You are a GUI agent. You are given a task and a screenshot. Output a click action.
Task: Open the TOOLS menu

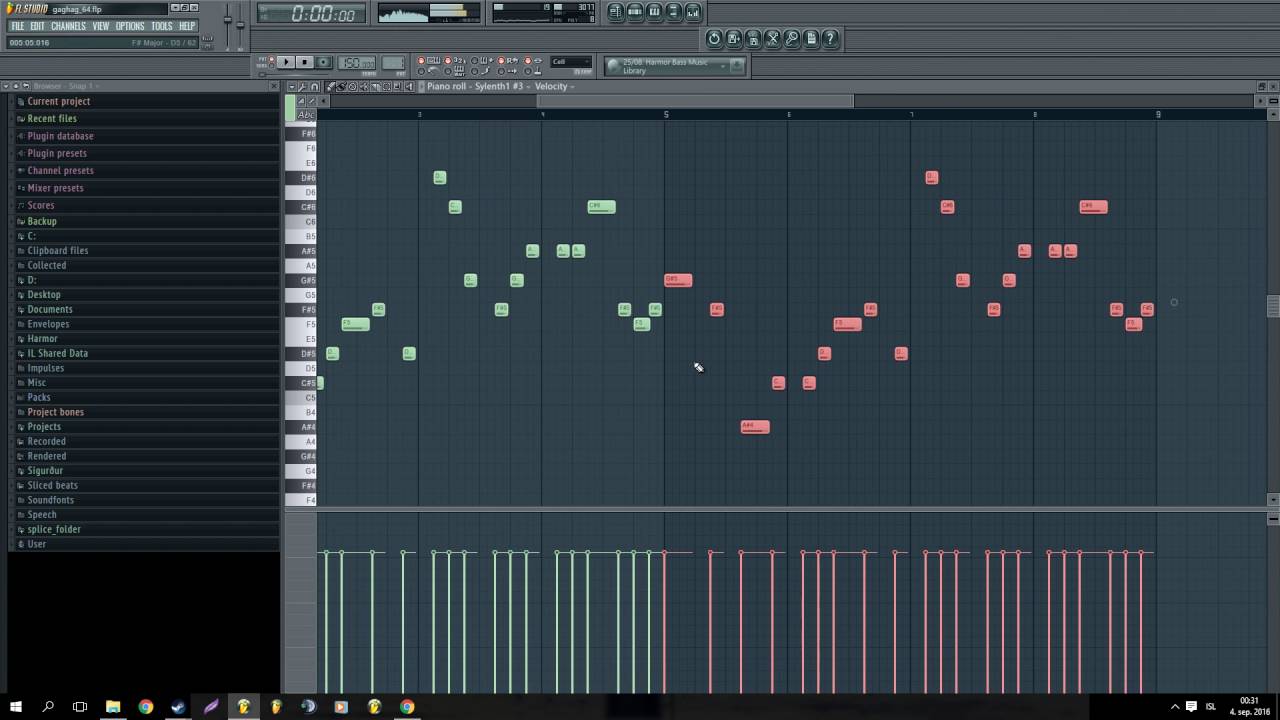coord(162,26)
